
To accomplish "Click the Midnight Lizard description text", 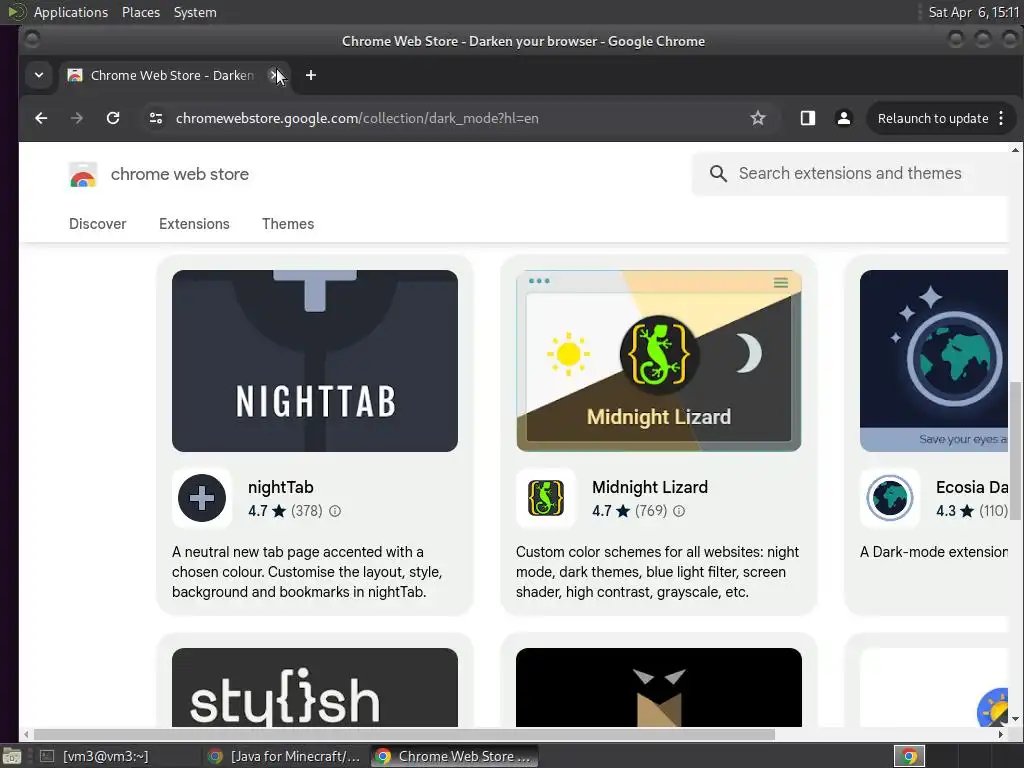I will [x=658, y=572].
